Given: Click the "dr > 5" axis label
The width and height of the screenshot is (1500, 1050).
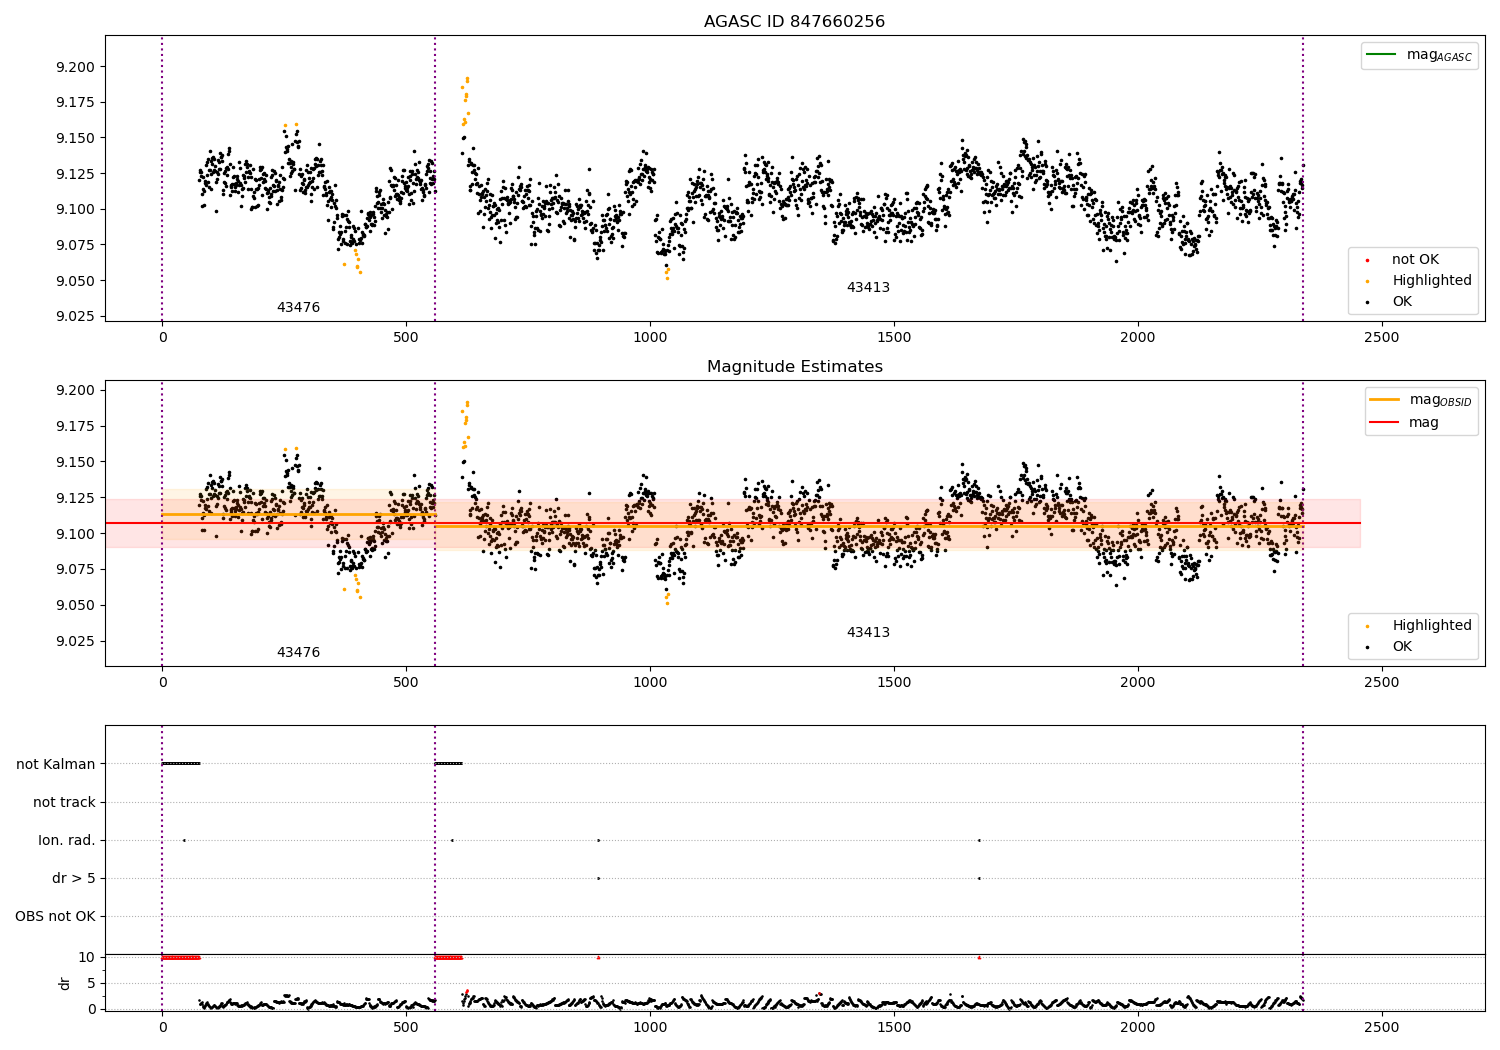Looking at the screenshot, I should coord(74,879).
